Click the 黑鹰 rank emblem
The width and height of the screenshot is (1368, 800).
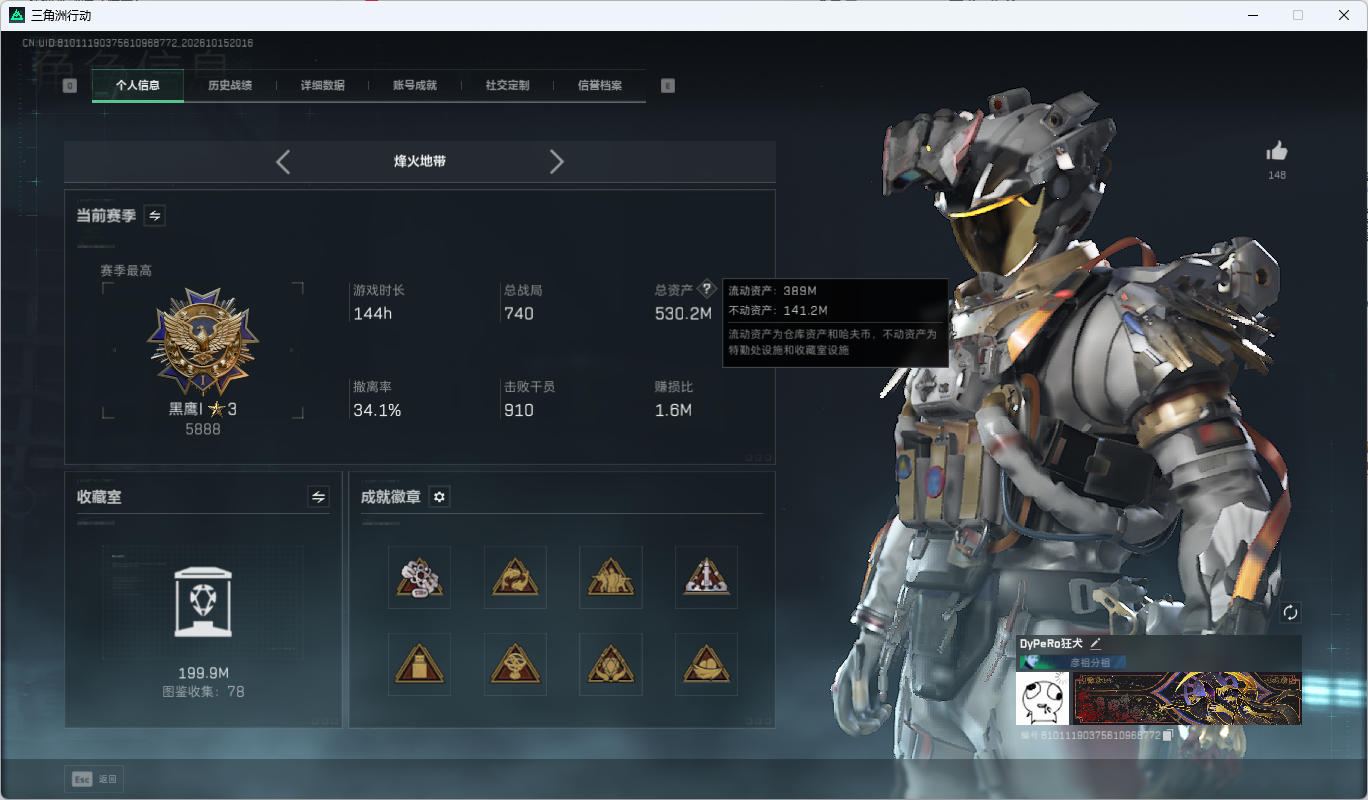click(x=203, y=344)
